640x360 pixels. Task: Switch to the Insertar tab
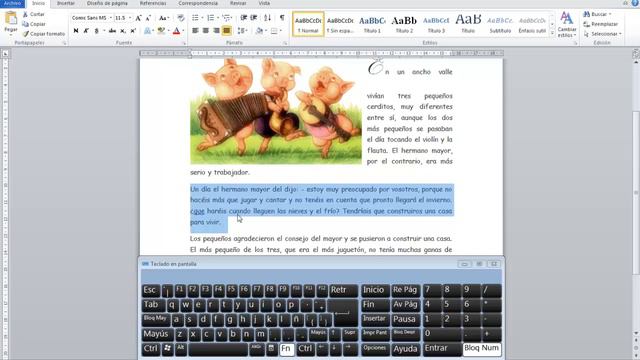coord(66,3)
